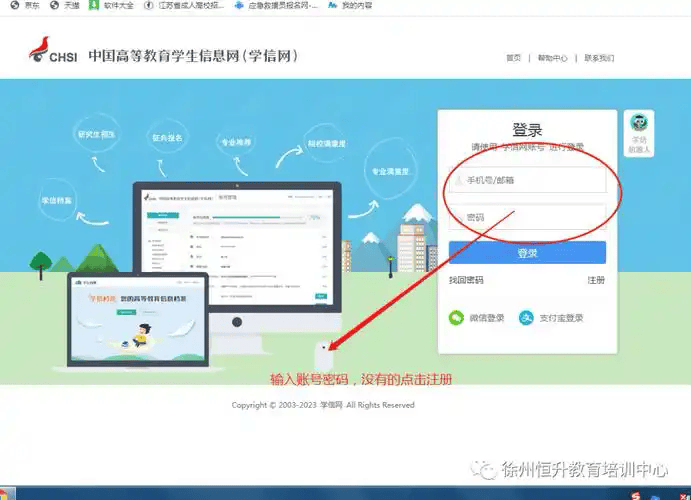Click the 找回密码 link
691x500 pixels.
coord(466,280)
